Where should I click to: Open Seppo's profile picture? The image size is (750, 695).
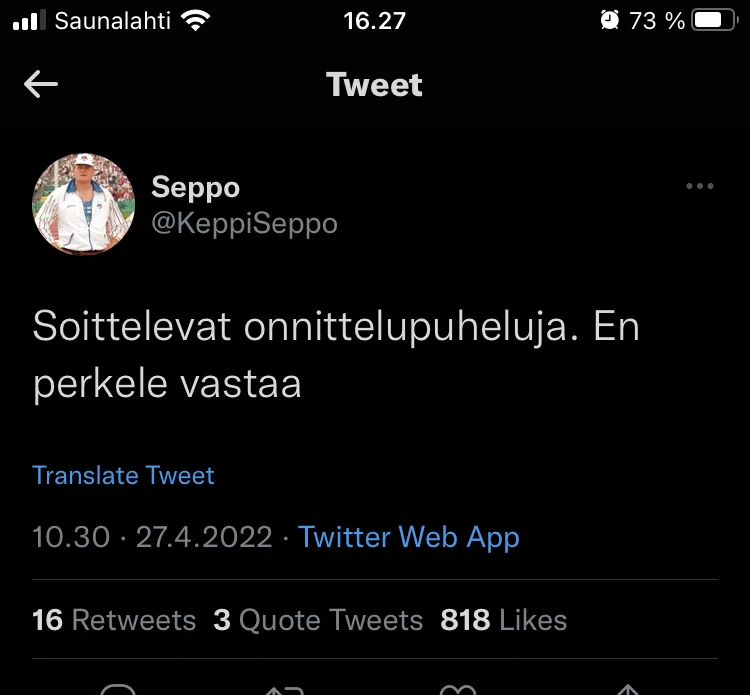pyautogui.click(x=83, y=205)
